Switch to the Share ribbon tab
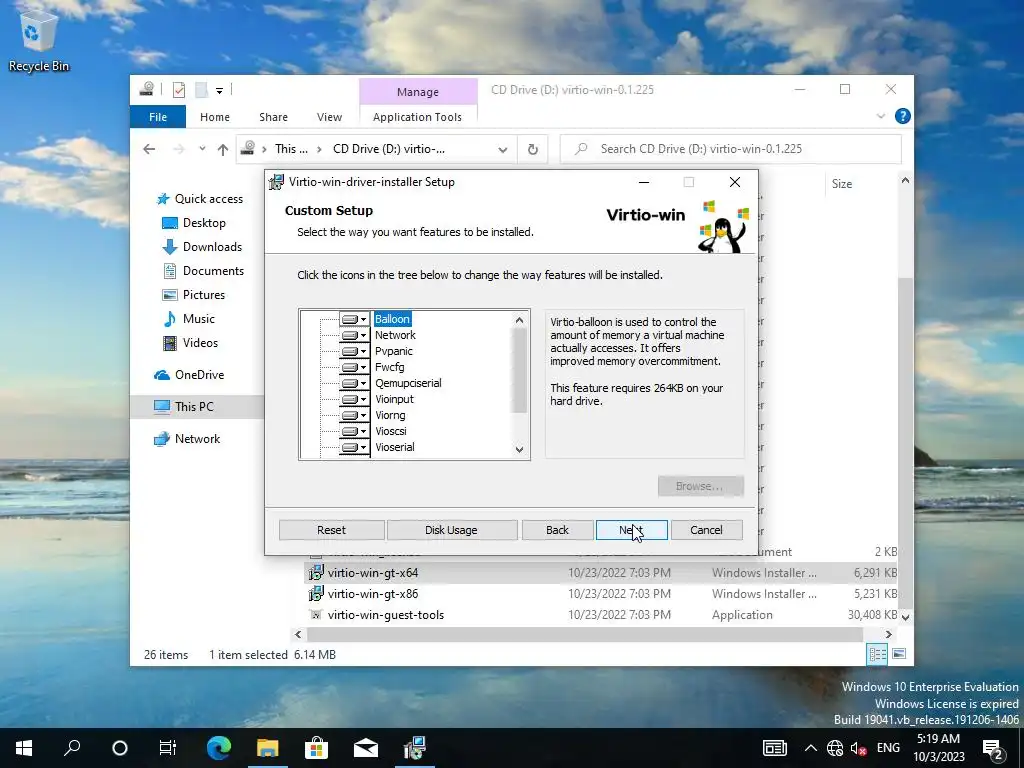This screenshot has height=768, width=1024. tap(274, 117)
